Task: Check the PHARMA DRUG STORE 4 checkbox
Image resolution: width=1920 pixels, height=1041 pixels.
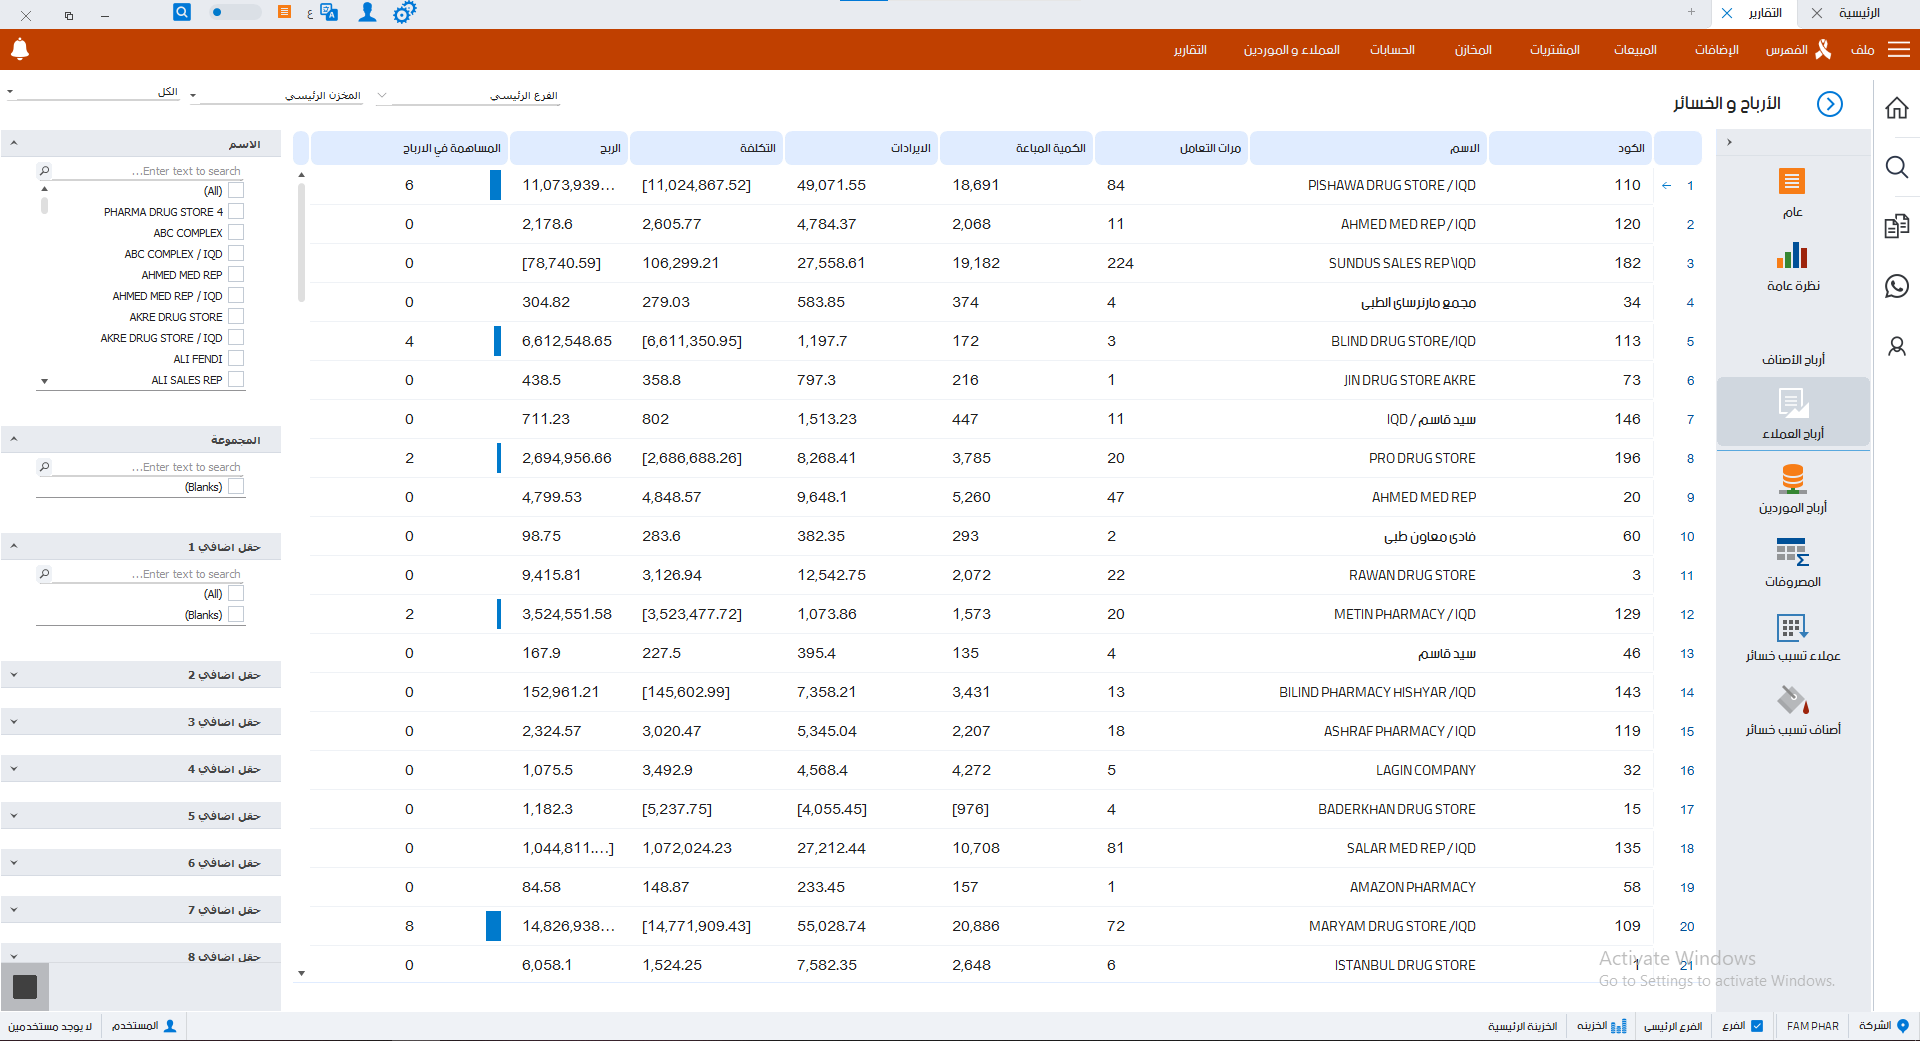Action: pos(236,212)
